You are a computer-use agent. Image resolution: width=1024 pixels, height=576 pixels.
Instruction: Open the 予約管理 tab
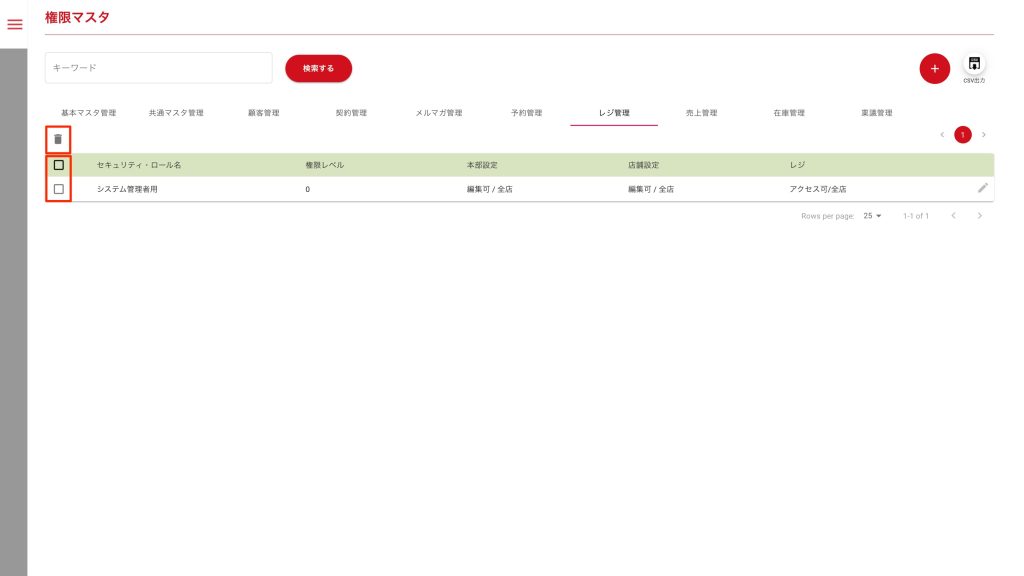click(x=526, y=113)
